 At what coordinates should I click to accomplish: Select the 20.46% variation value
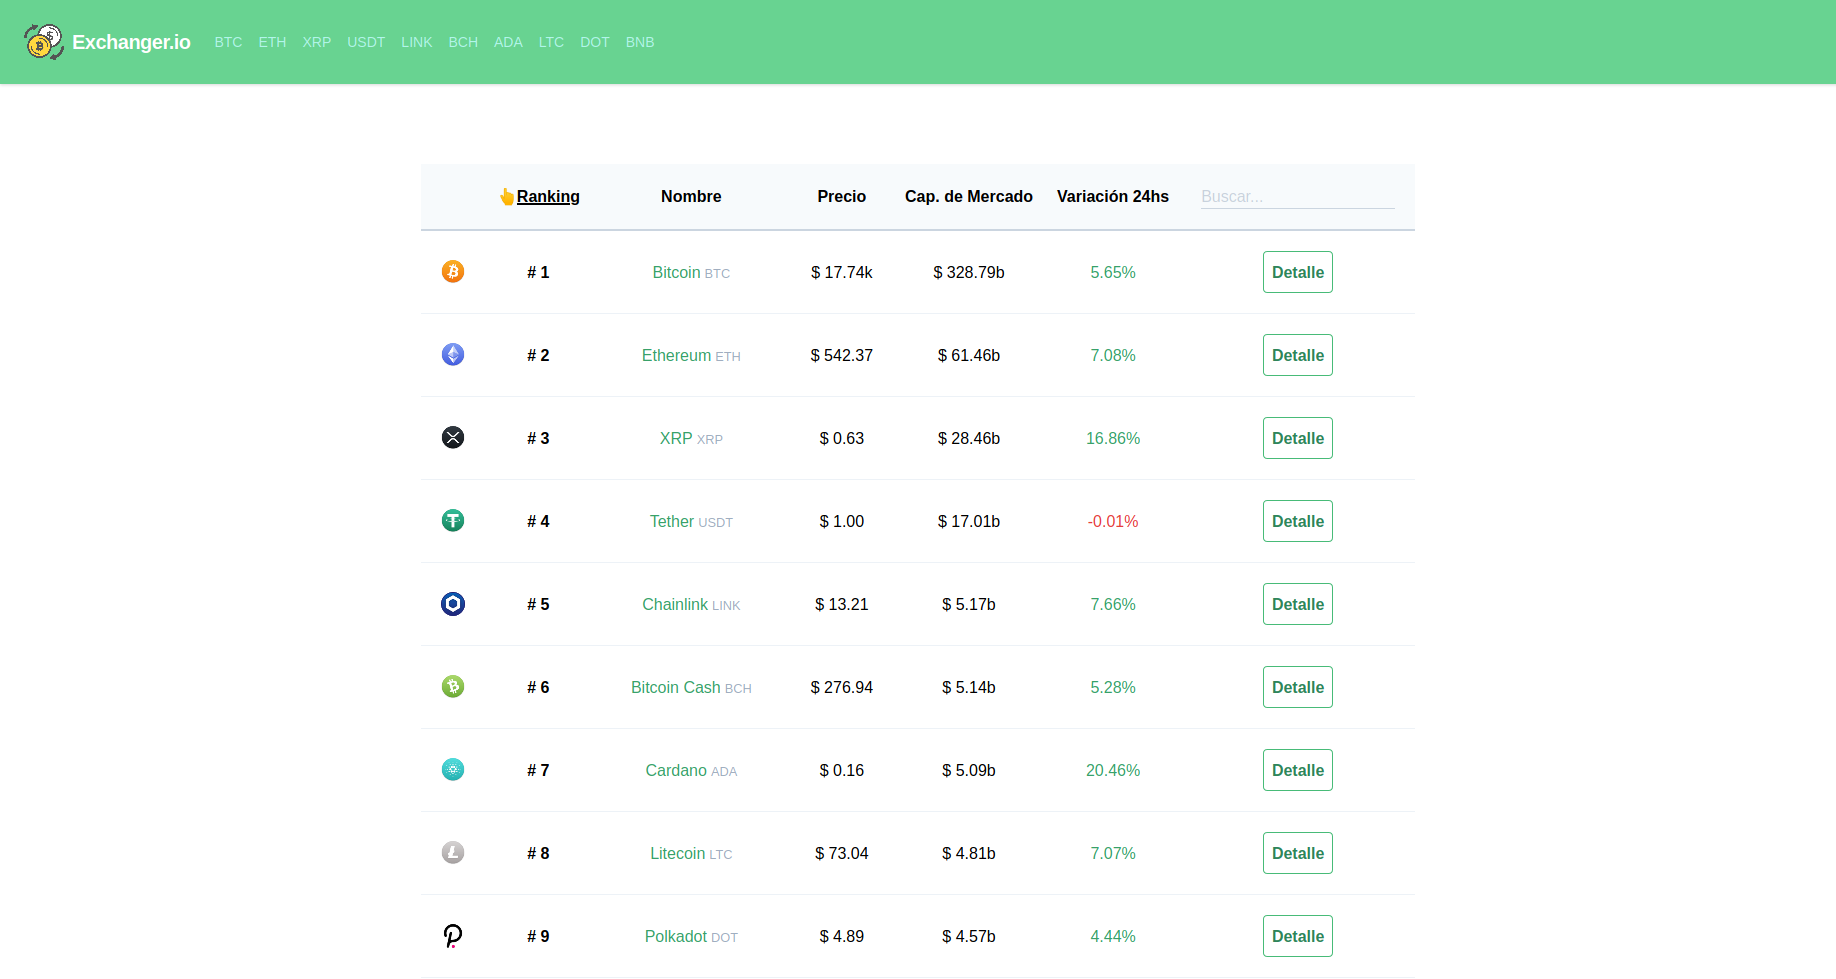pyautogui.click(x=1113, y=770)
